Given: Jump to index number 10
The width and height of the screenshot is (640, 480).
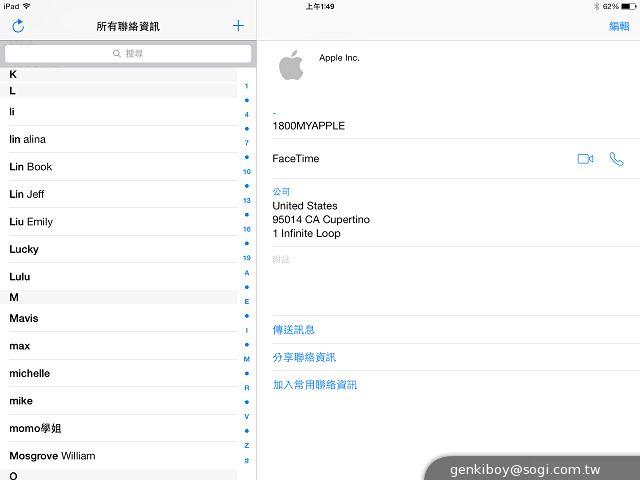Looking at the screenshot, I should (x=247, y=172).
